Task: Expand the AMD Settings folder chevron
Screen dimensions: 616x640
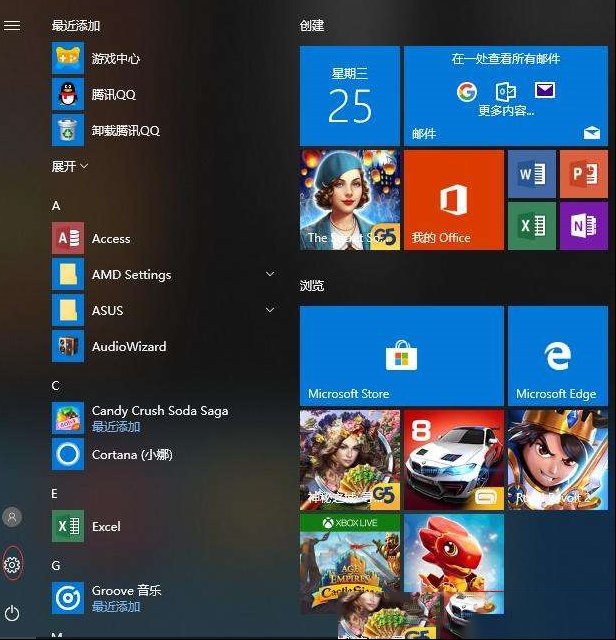Action: pos(270,274)
